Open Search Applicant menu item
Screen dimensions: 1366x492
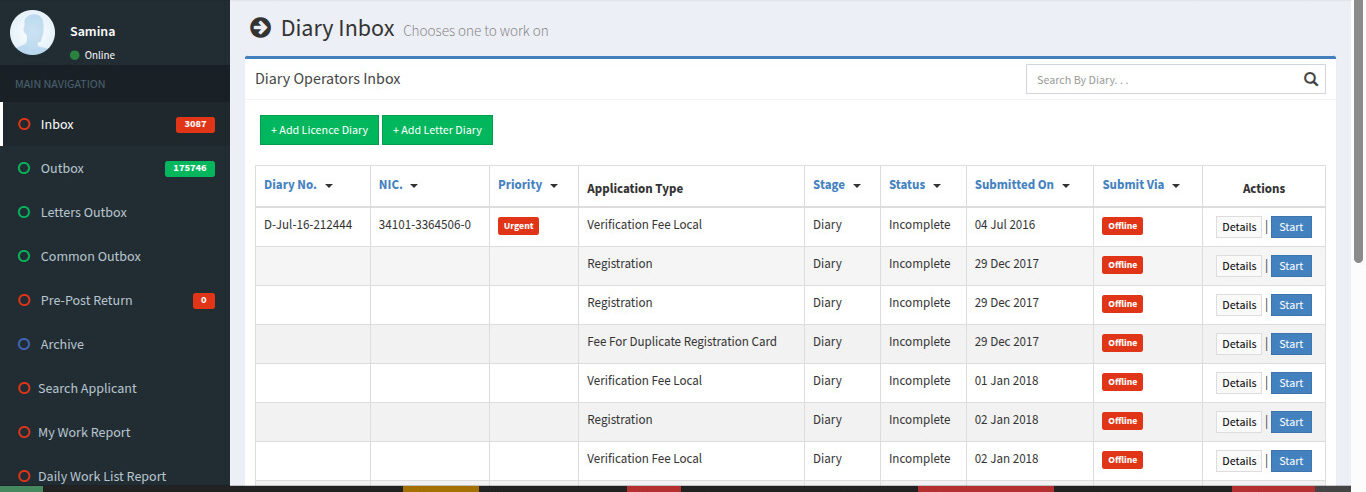click(x=115, y=389)
